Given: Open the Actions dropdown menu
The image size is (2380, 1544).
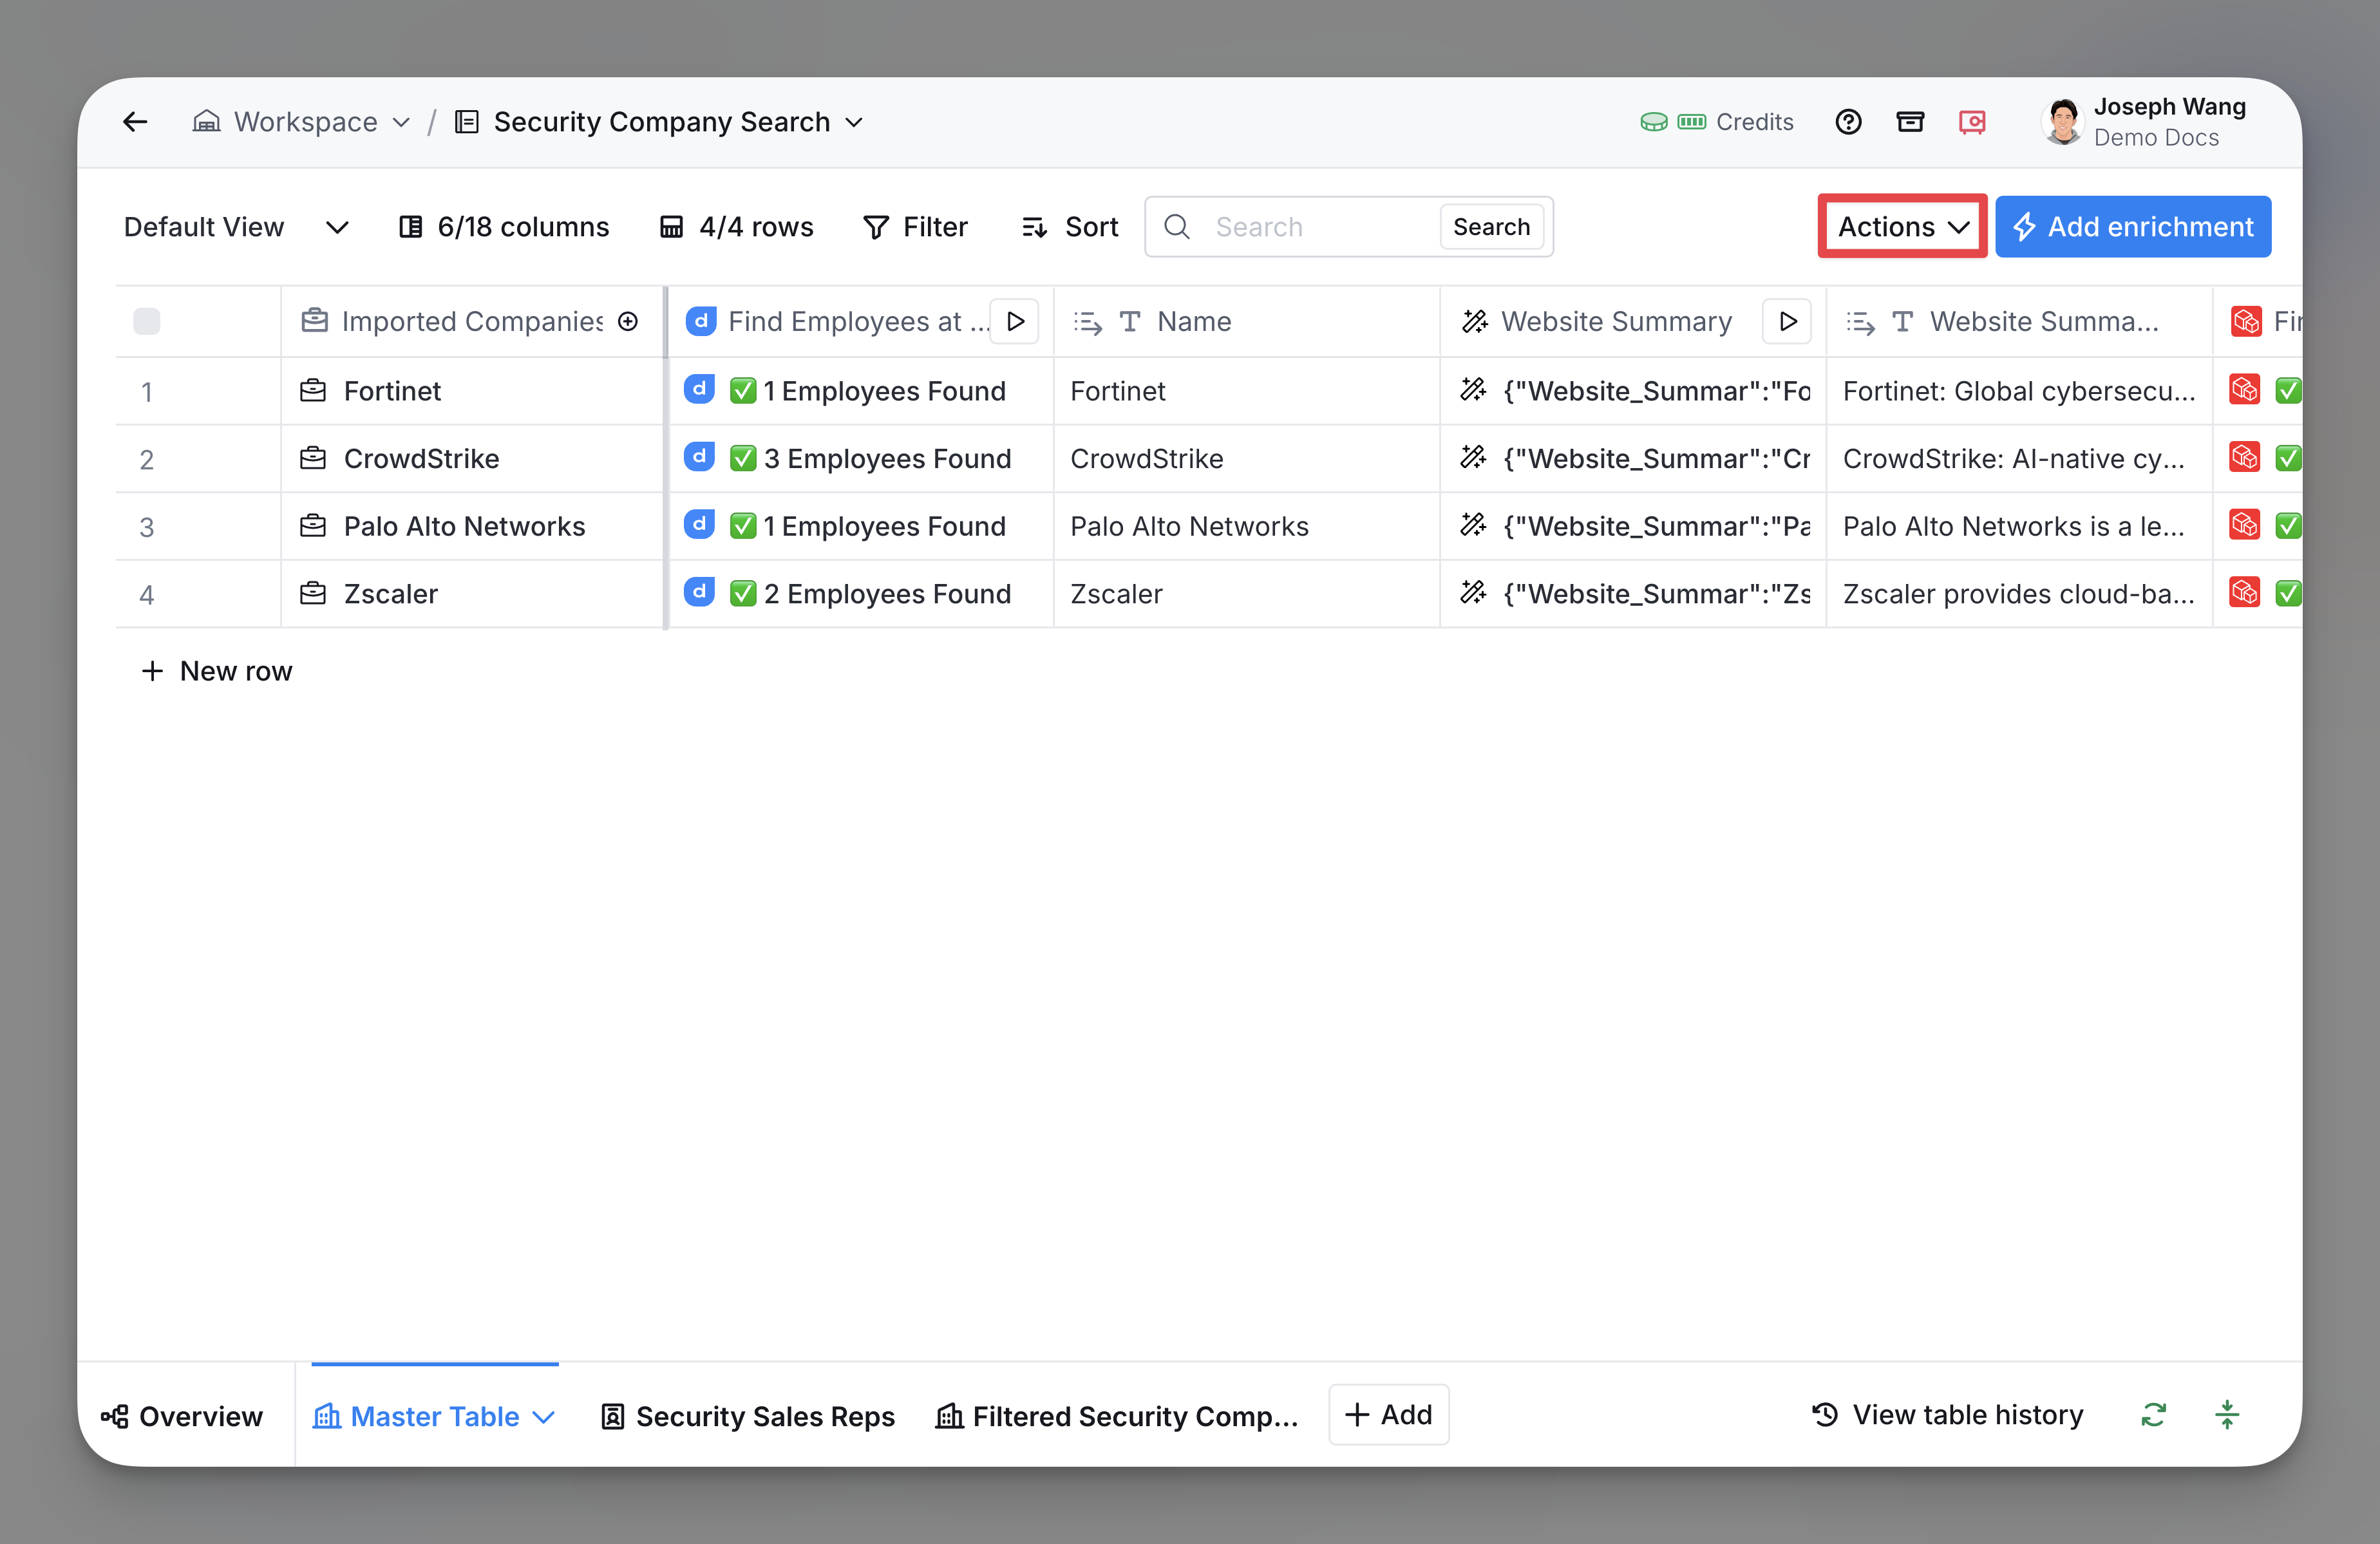Looking at the screenshot, I should coord(1902,227).
